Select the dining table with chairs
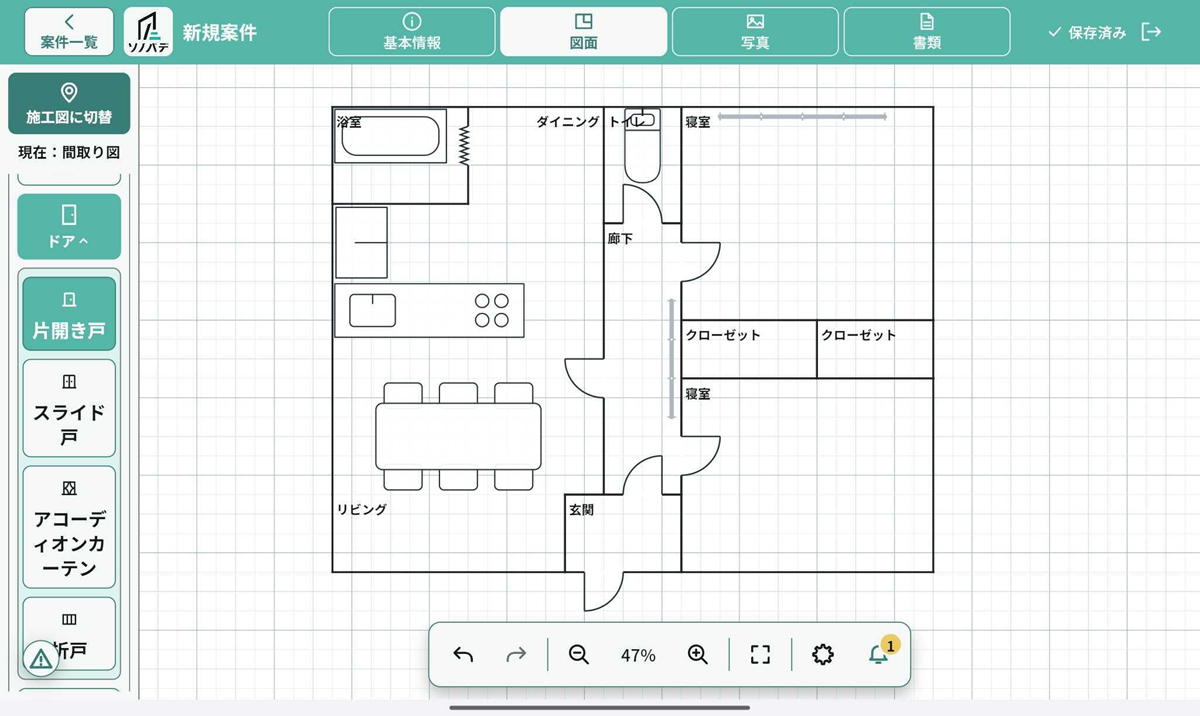Screen dimensions: 1200x716 pos(458,436)
